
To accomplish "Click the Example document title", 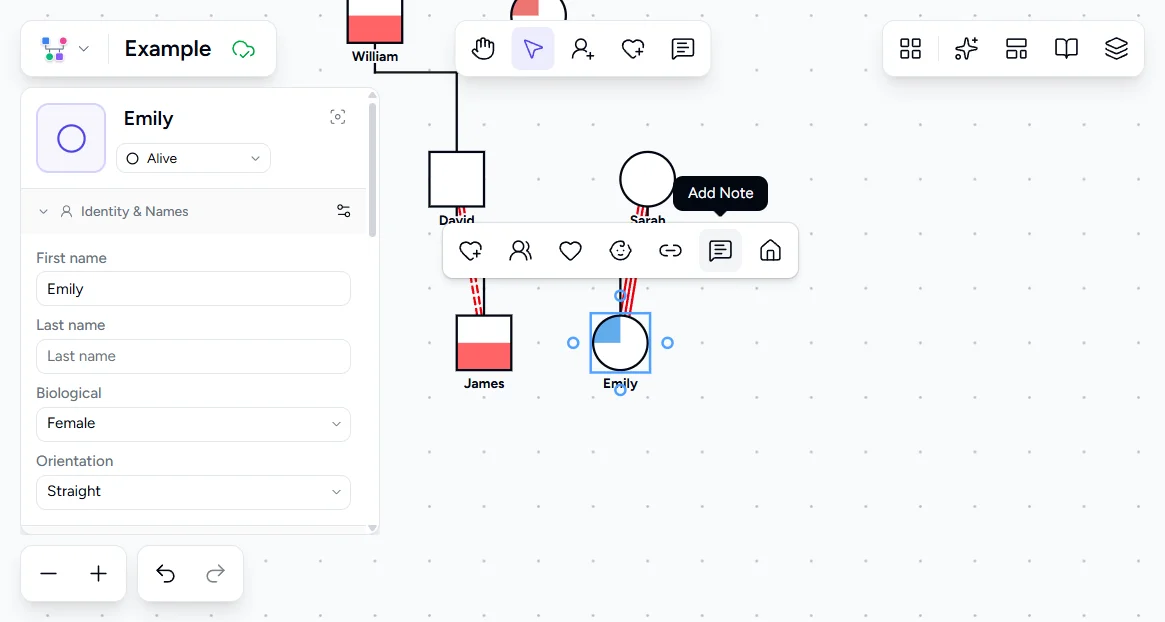I will tap(168, 49).
